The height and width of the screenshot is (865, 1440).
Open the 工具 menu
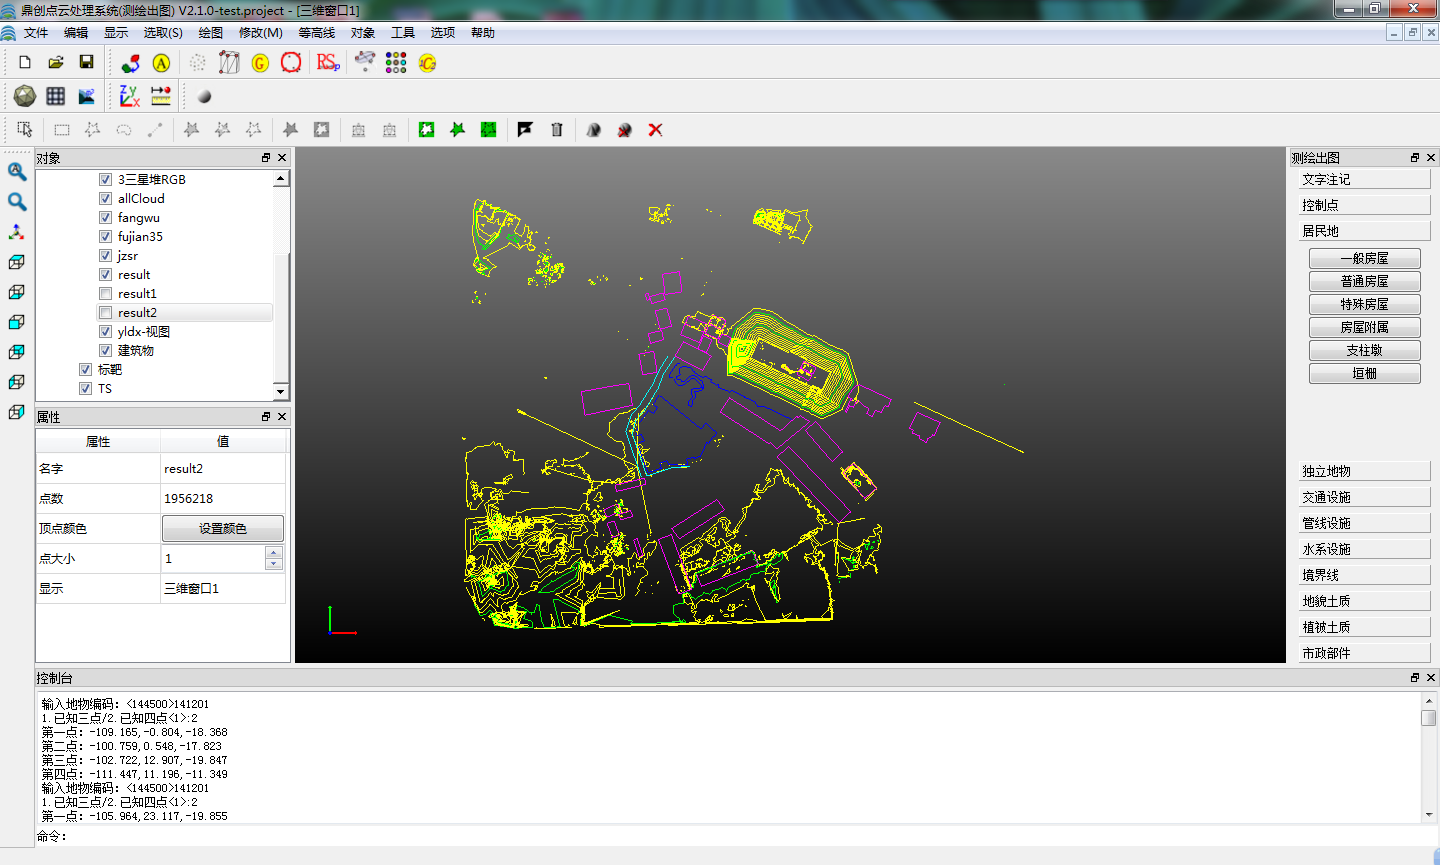[x=403, y=33]
